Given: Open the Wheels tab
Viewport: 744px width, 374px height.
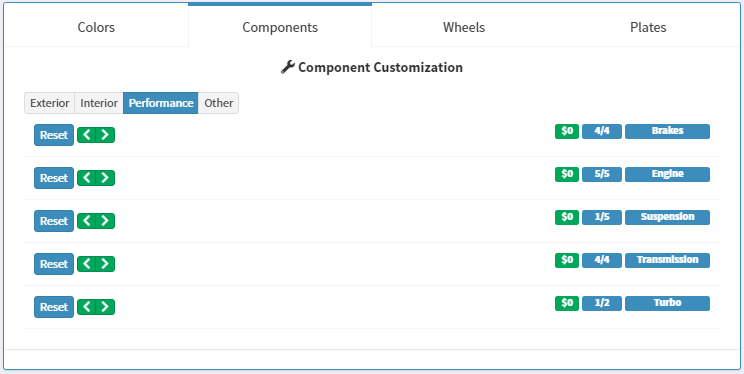Looking at the screenshot, I should [464, 27].
